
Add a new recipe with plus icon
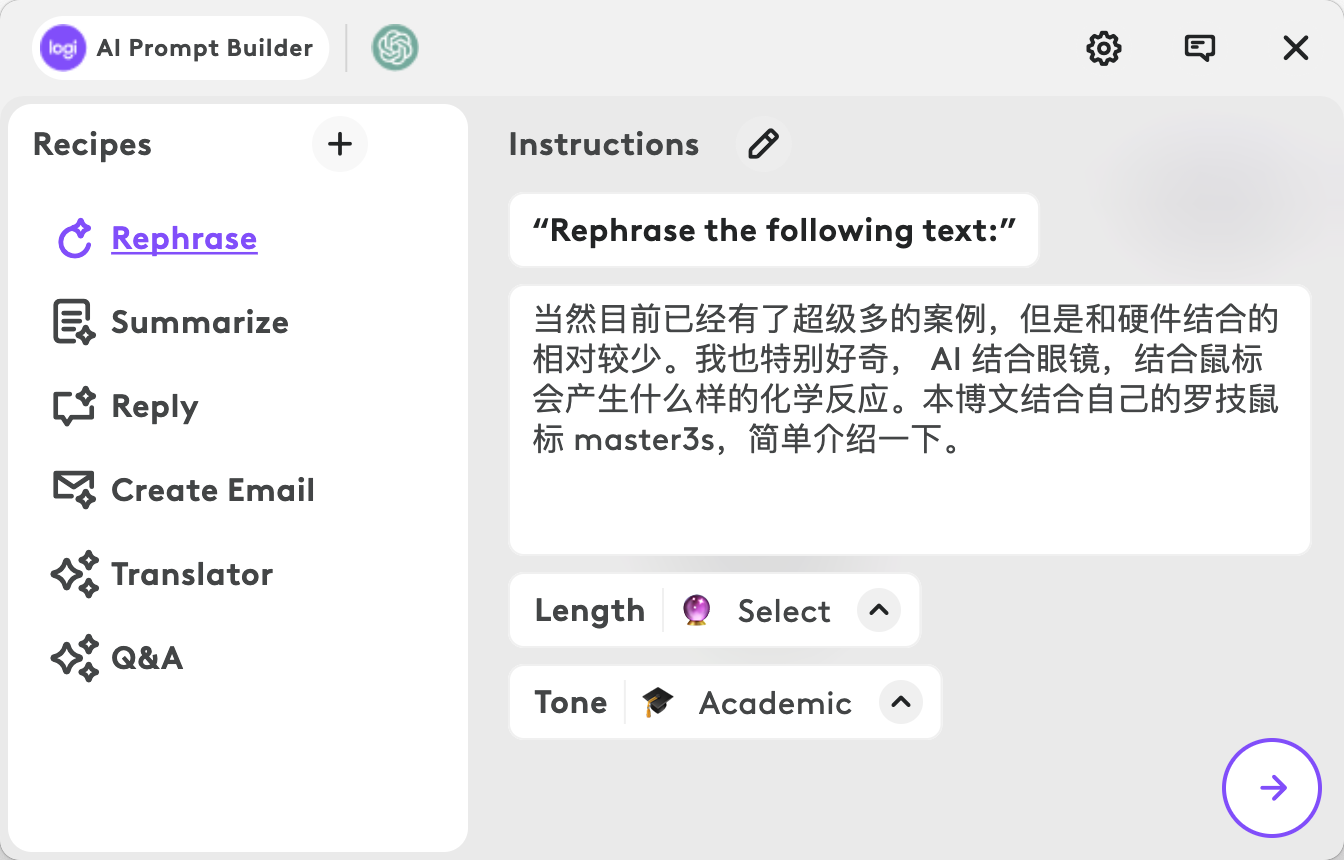tap(340, 144)
